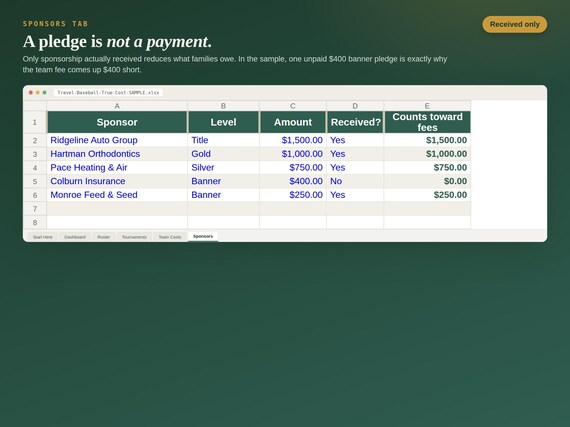Select row 4 header number

click(x=35, y=168)
